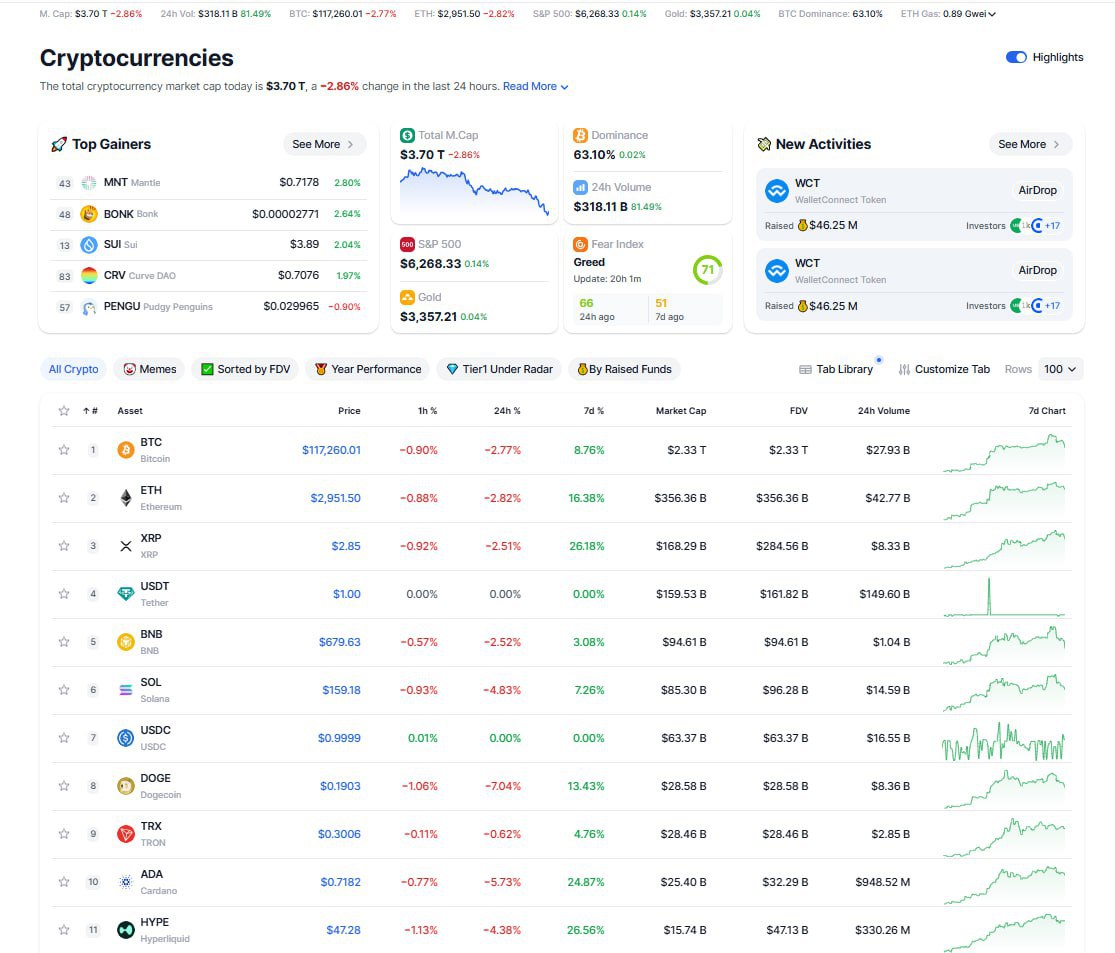Star SOL as a favorite
This screenshot has height=953, width=1115.
tap(64, 690)
